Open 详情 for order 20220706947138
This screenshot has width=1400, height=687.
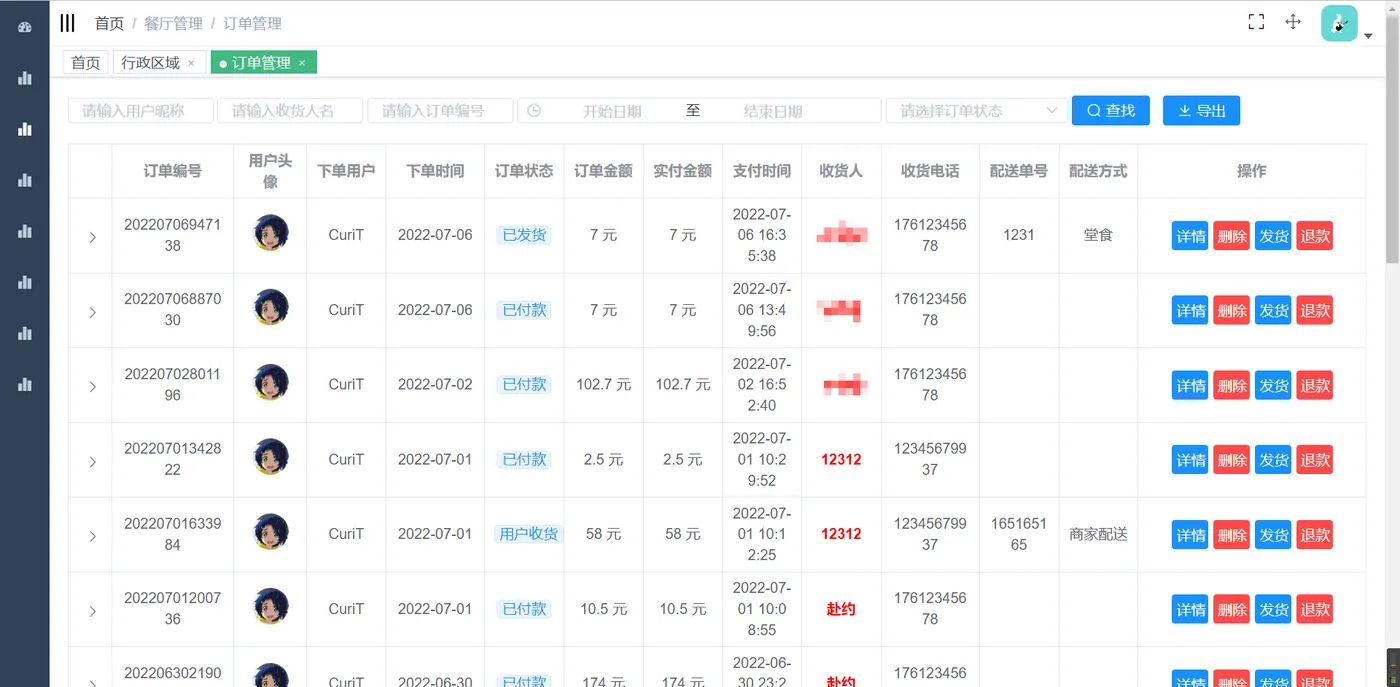click(x=1190, y=236)
